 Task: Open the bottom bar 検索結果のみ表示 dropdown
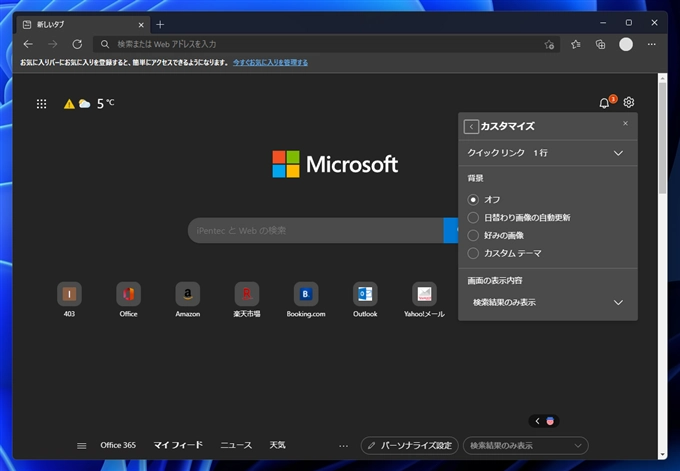click(525, 445)
